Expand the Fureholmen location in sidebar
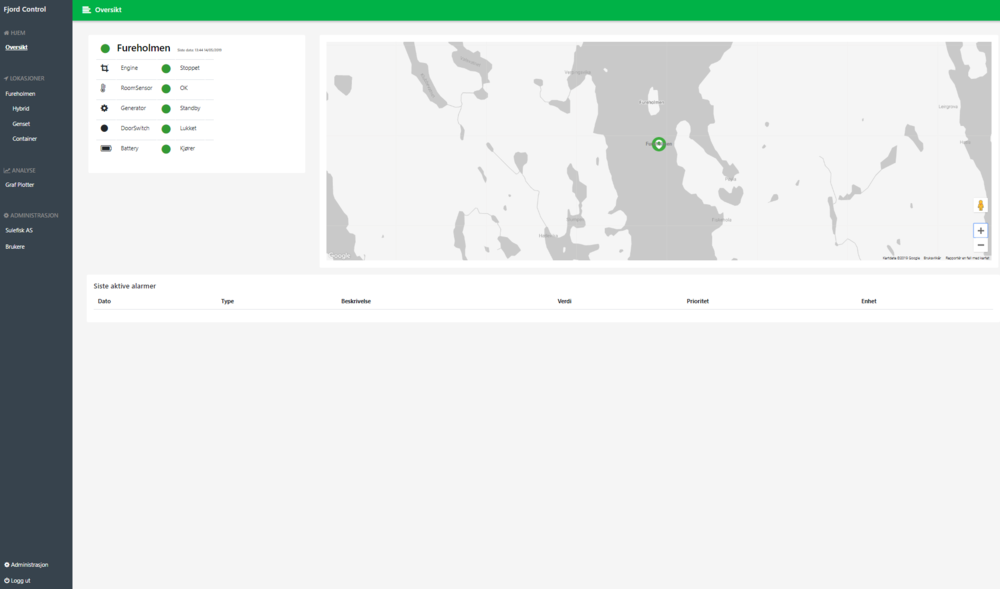The width and height of the screenshot is (1000, 589). click(x=20, y=94)
